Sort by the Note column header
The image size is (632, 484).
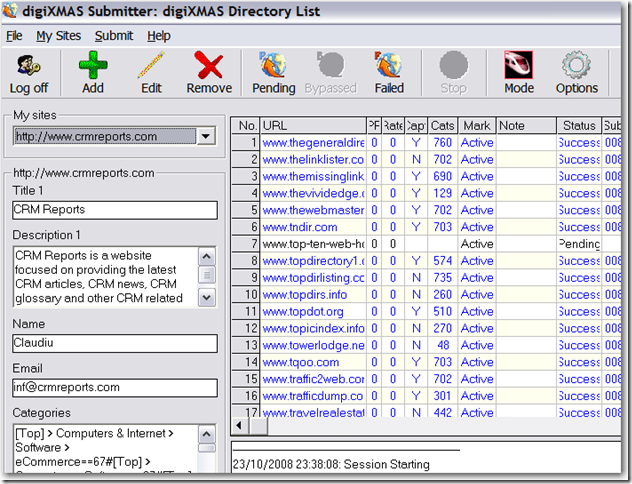pos(526,126)
